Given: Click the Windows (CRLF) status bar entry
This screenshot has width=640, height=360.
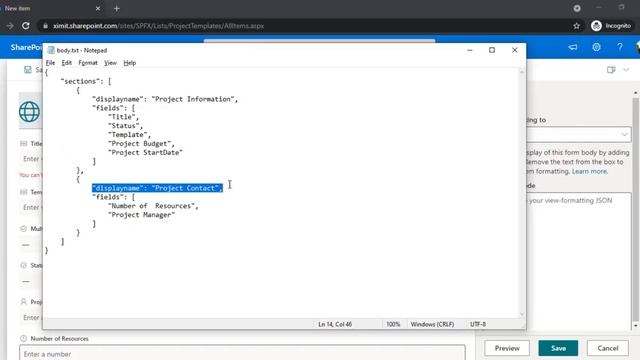Looking at the screenshot, I should pos(432,324).
